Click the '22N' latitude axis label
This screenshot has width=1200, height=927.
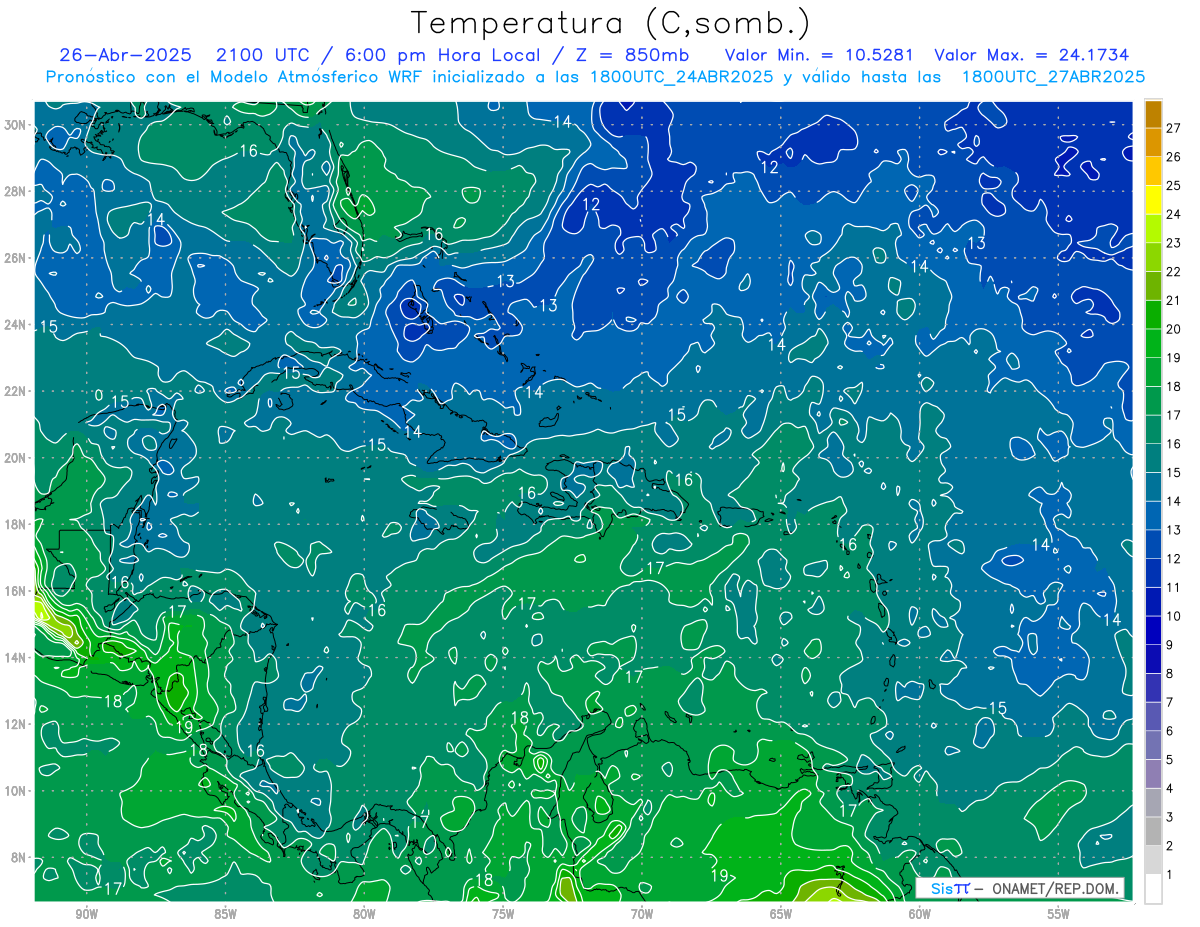click(x=15, y=391)
